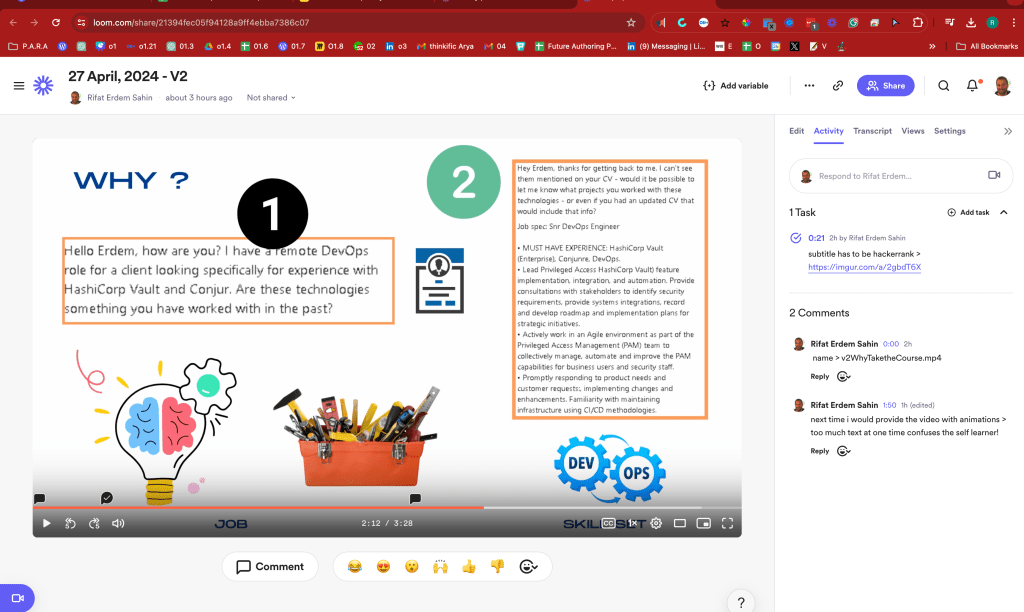The width and height of the screenshot is (1024, 612).
Task: Switch to the Views tab
Action: [x=912, y=131]
